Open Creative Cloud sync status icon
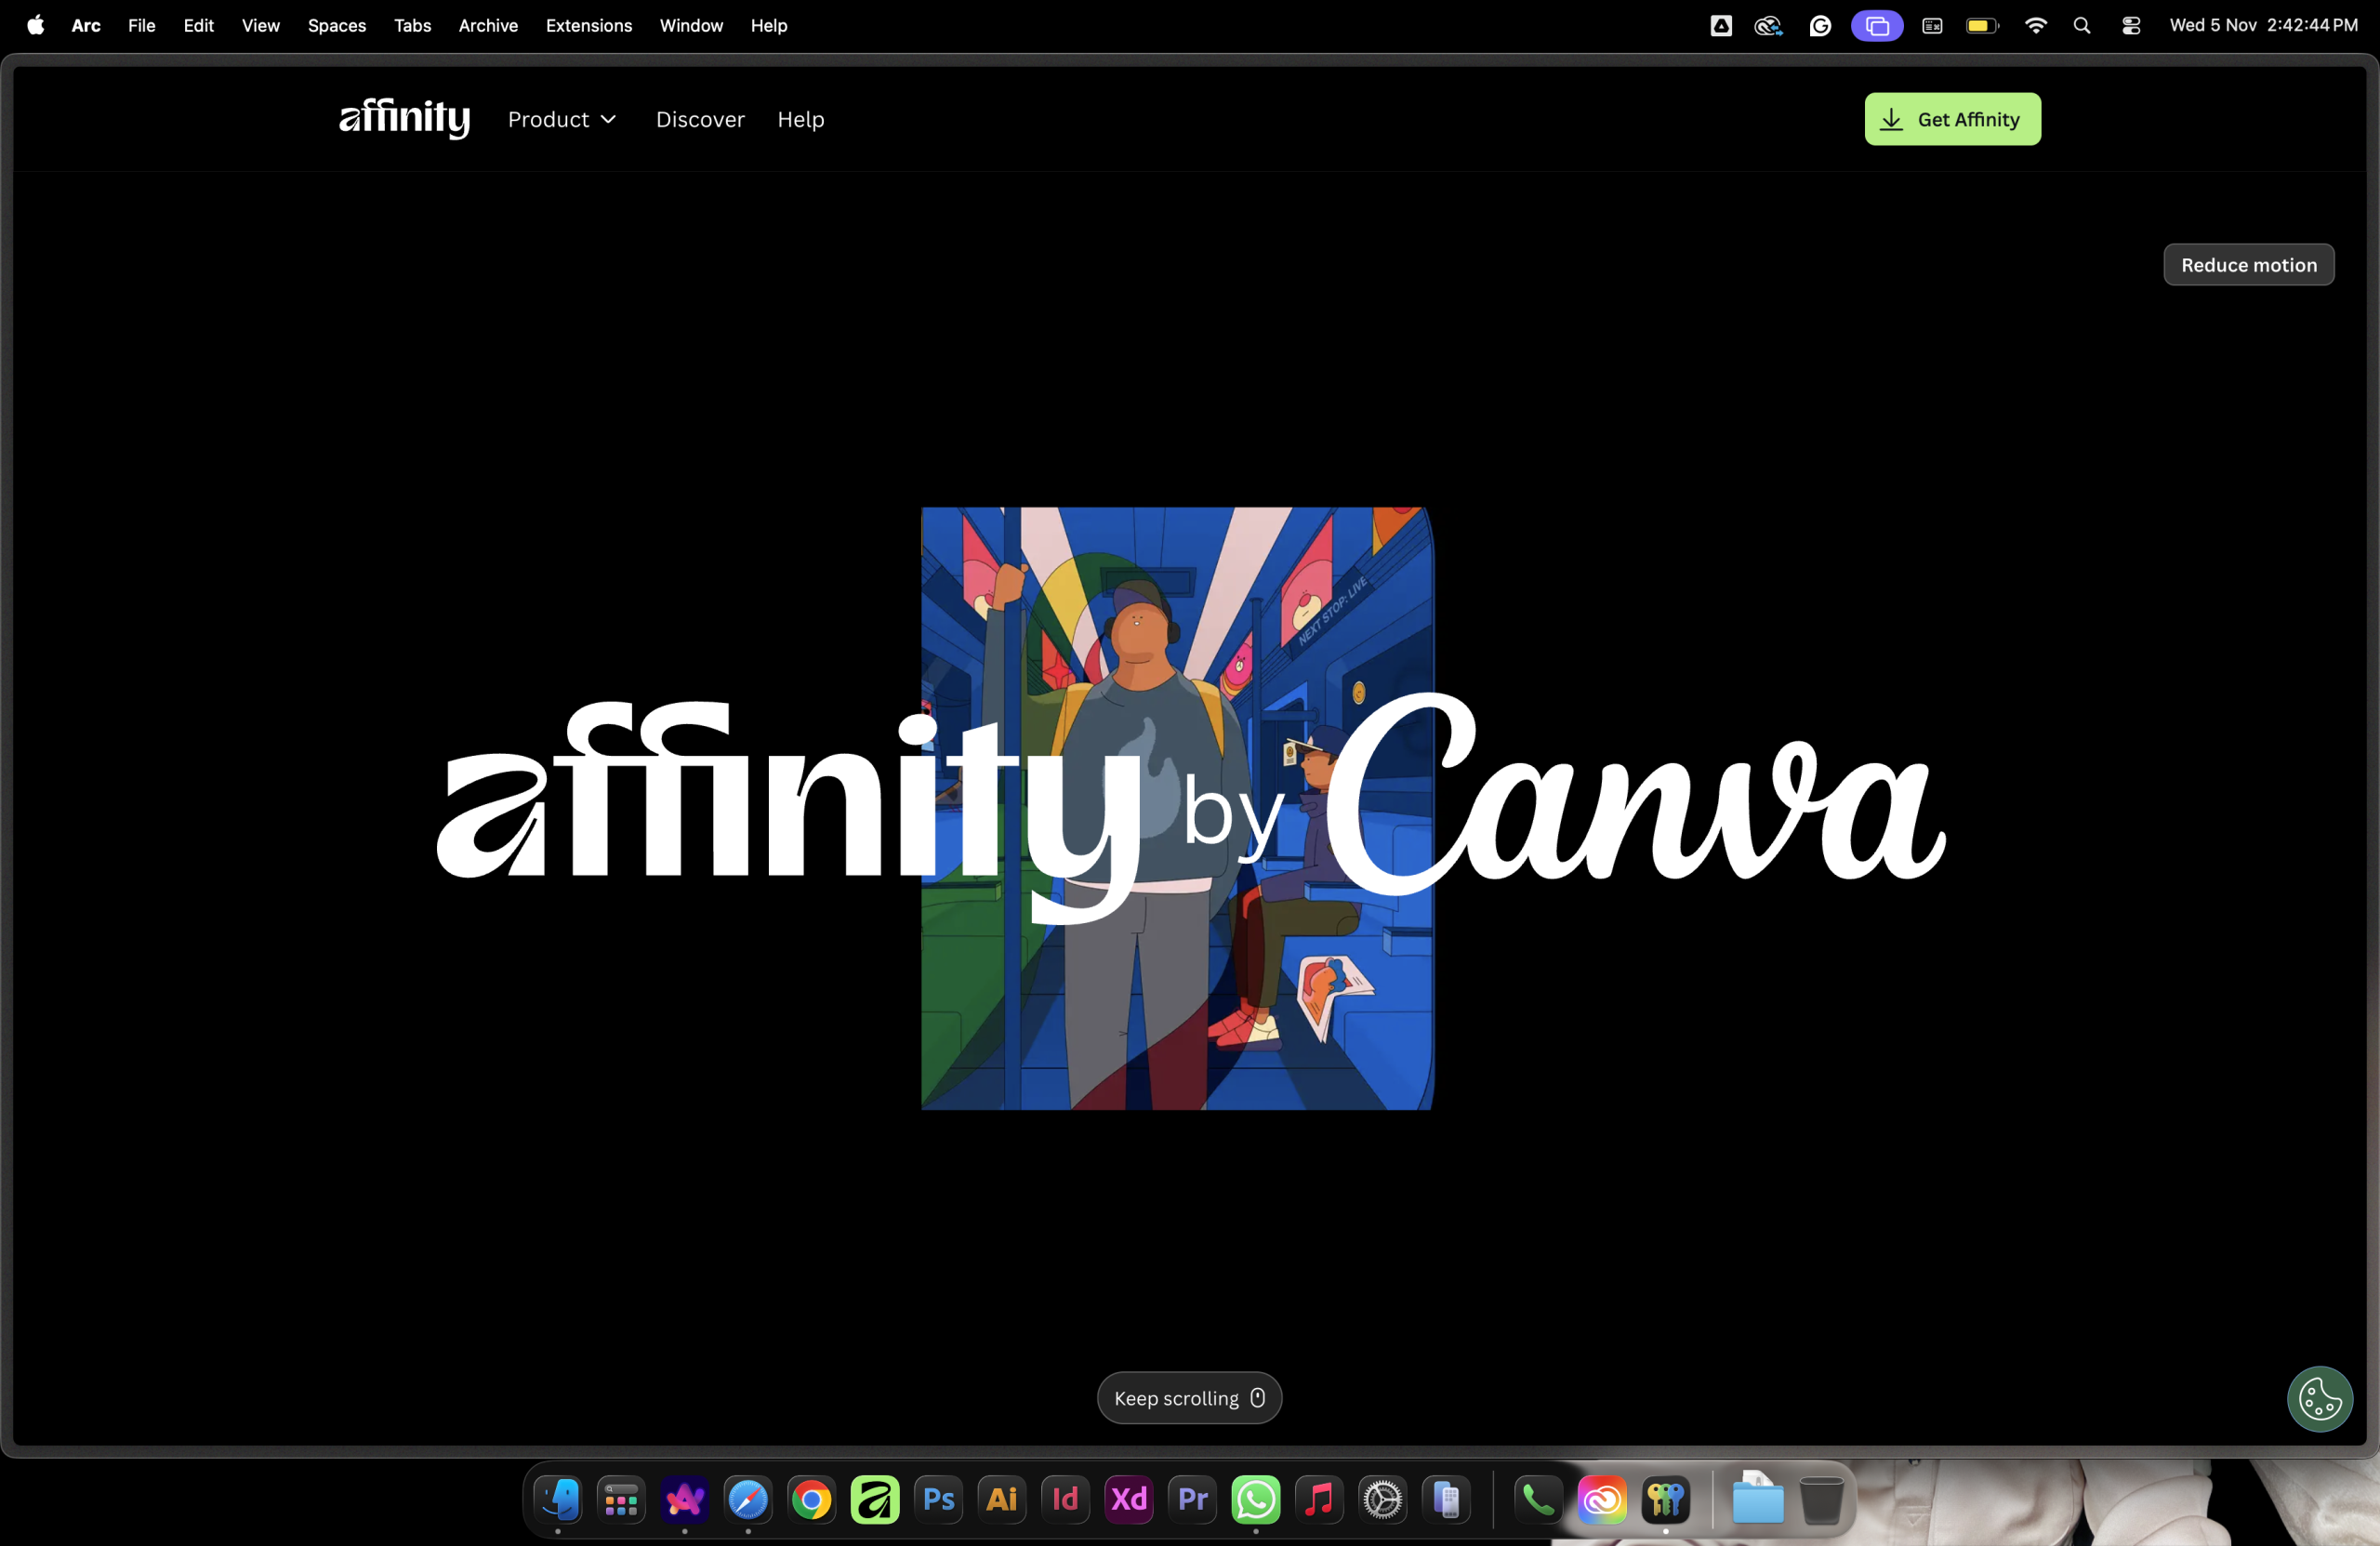2380x1546 pixels. [x=1768, y=26]
